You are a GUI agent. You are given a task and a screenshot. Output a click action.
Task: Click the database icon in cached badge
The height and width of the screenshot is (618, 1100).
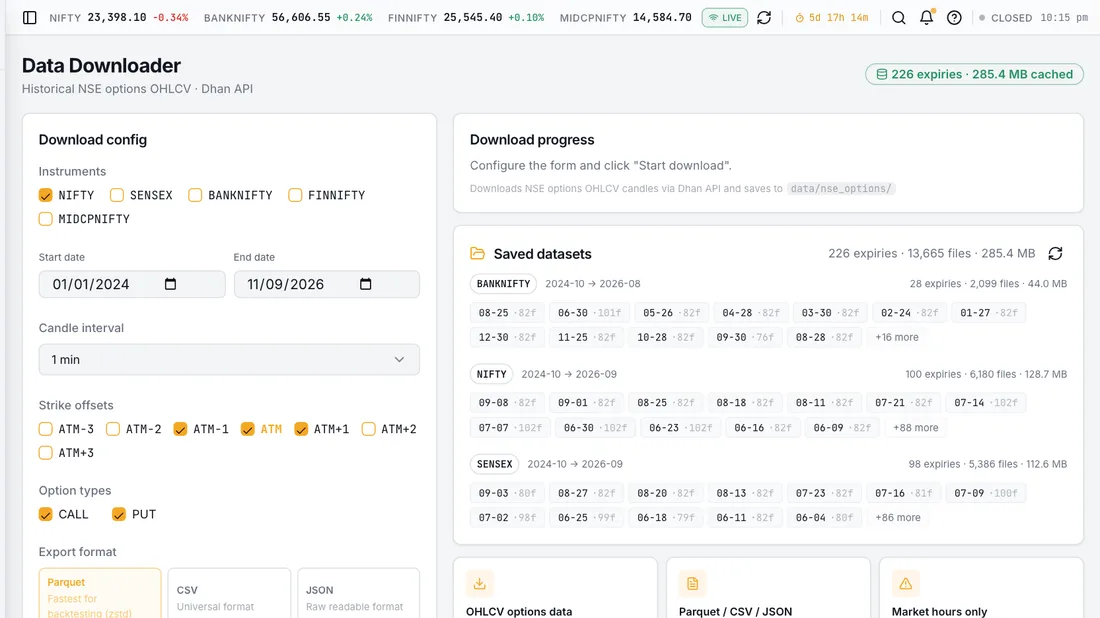882,74
